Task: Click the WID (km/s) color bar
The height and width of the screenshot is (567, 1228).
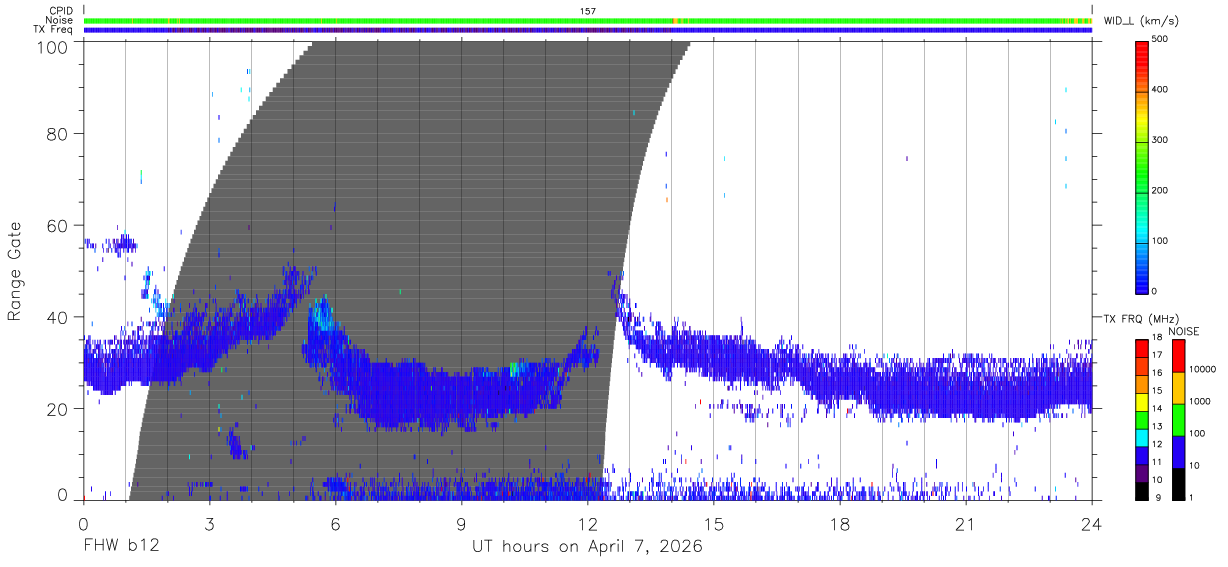Action: pyautogui.click(x=1143, y=166)
